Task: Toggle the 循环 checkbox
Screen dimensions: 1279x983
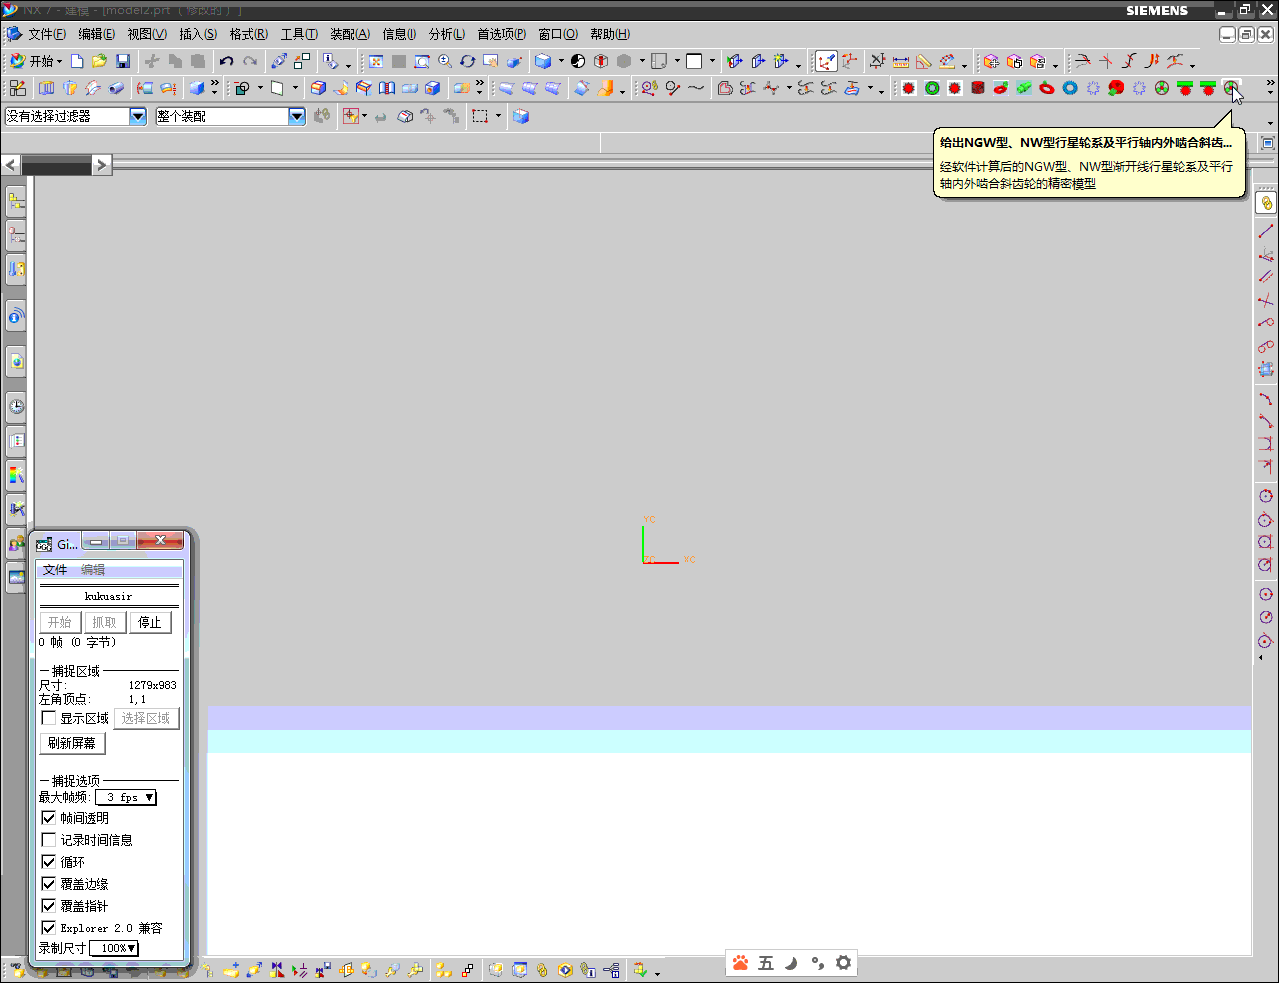Action: click(x=49, y=862)
